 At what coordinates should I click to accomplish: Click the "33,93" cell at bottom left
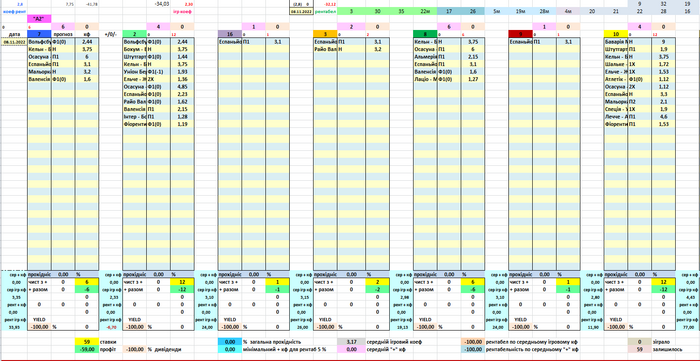pos(14,327)
